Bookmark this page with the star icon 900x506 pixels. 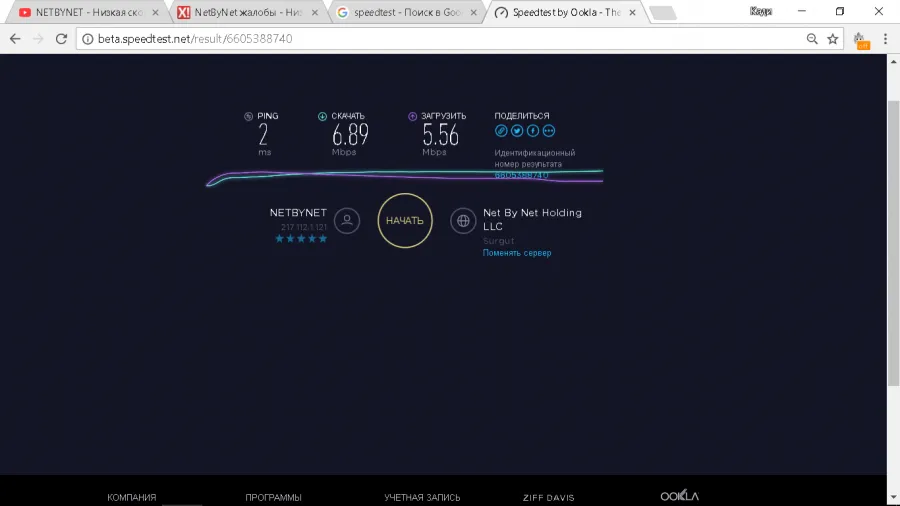[x=832, y=39]
